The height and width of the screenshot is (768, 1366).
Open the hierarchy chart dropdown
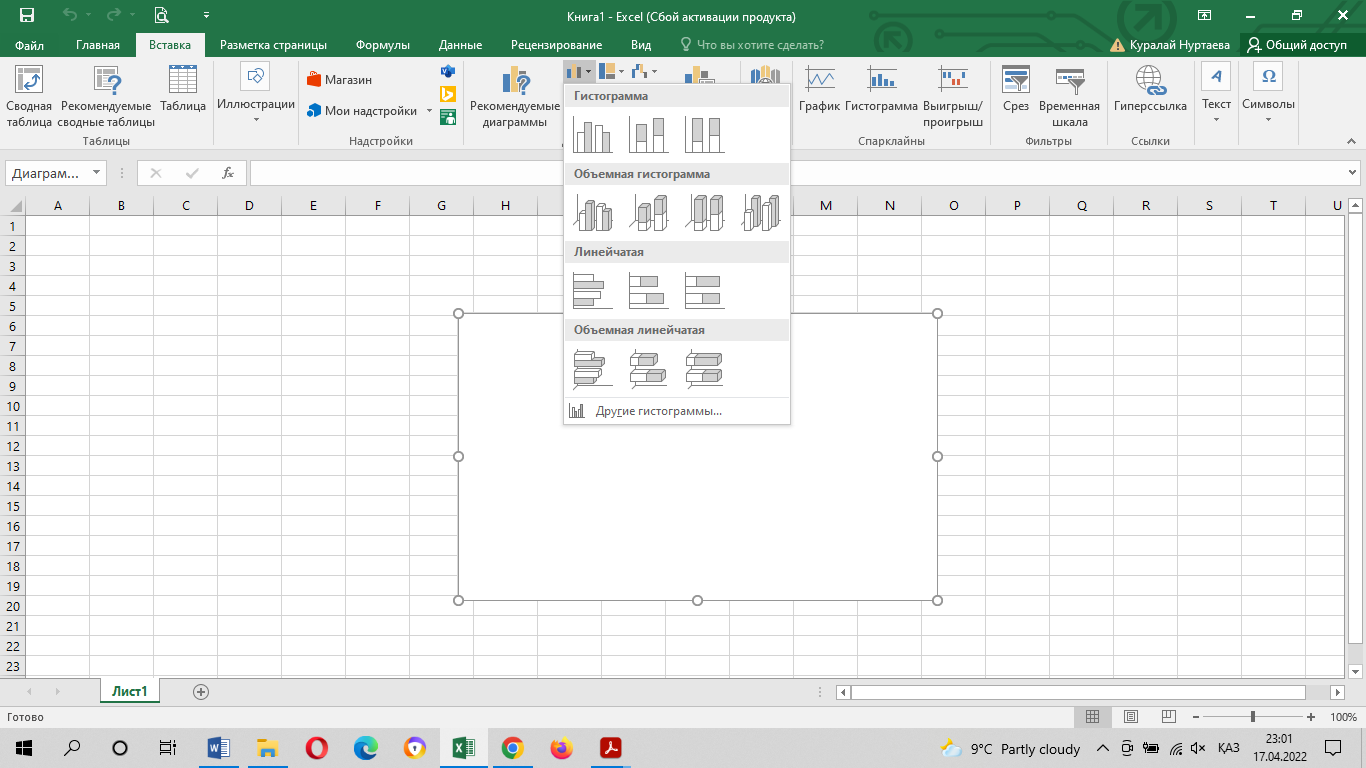pyautogui.click(x=611, y=72)
